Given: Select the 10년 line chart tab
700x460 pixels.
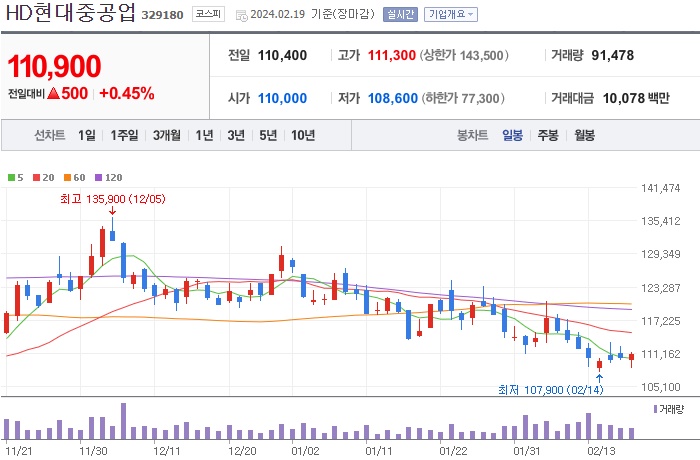Looking at the screenshot, I should coord(303,135).
